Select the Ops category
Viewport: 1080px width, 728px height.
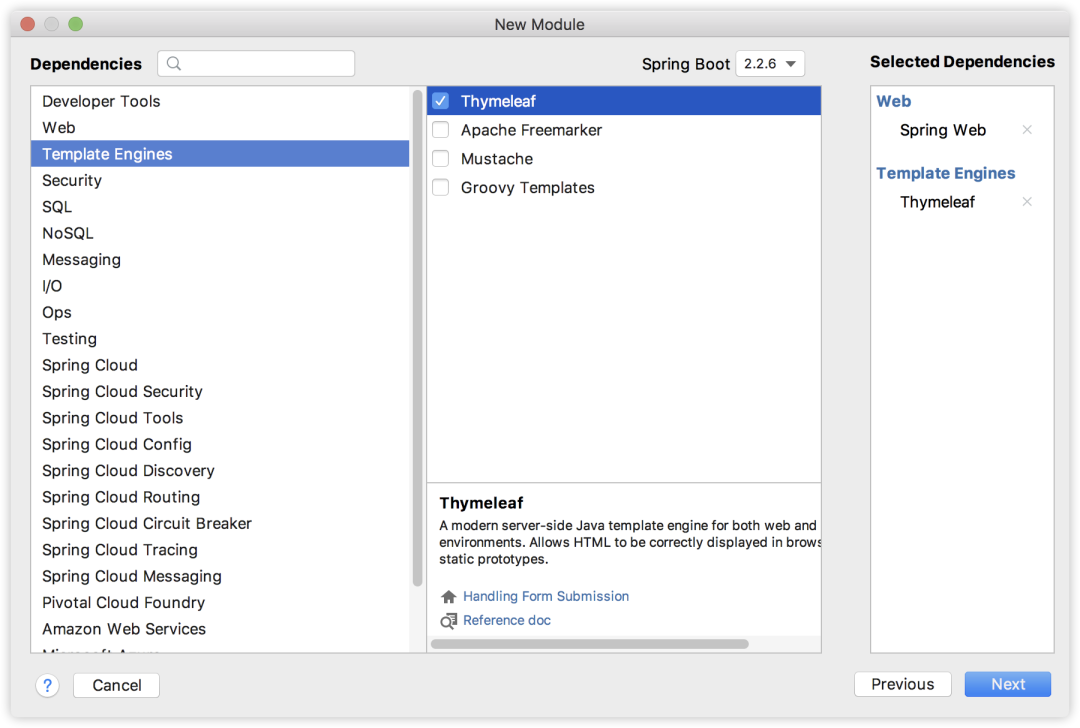220,312
